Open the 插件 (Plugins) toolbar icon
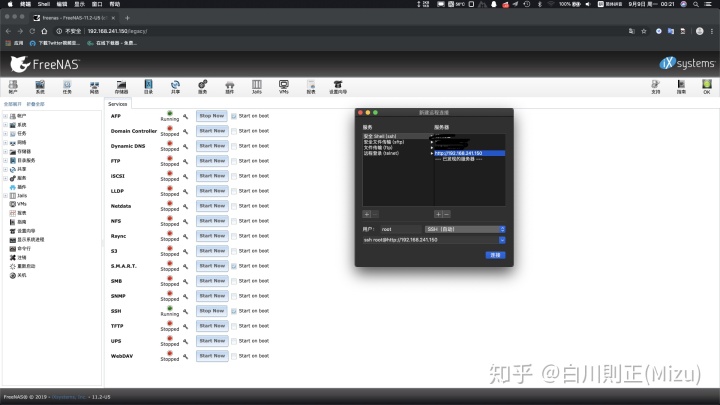This screenshot has width=720, height=405. pyautogui.click(x=230, y=86)
